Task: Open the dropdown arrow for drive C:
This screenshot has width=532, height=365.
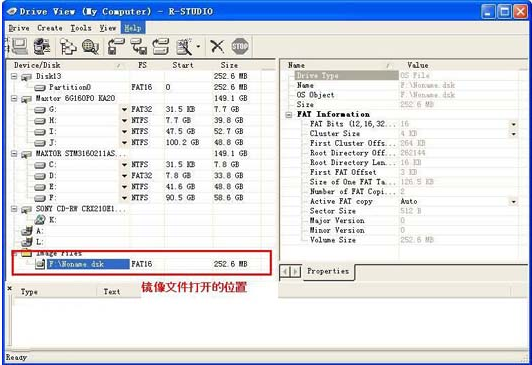Action: click(x=124, y=165)
